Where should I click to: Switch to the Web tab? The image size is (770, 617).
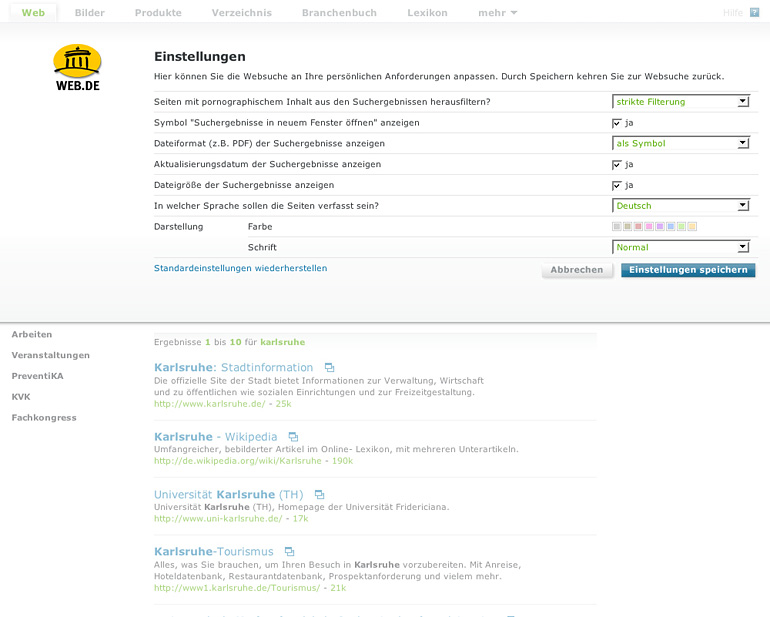pyautogui.click(x=33, y=13)
